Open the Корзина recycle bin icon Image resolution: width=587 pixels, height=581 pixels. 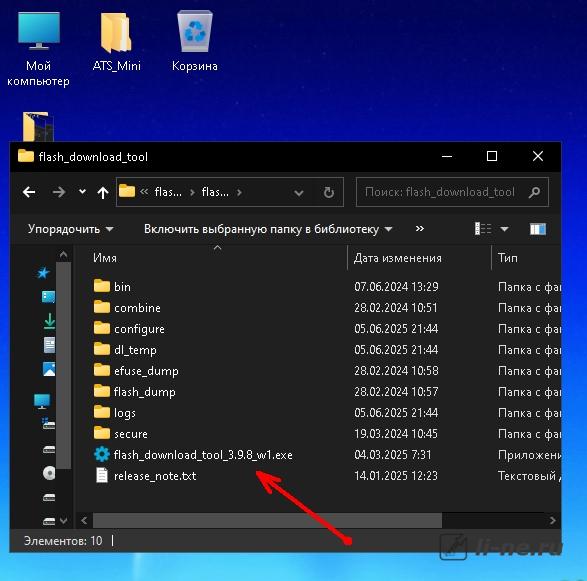[195, 41]
